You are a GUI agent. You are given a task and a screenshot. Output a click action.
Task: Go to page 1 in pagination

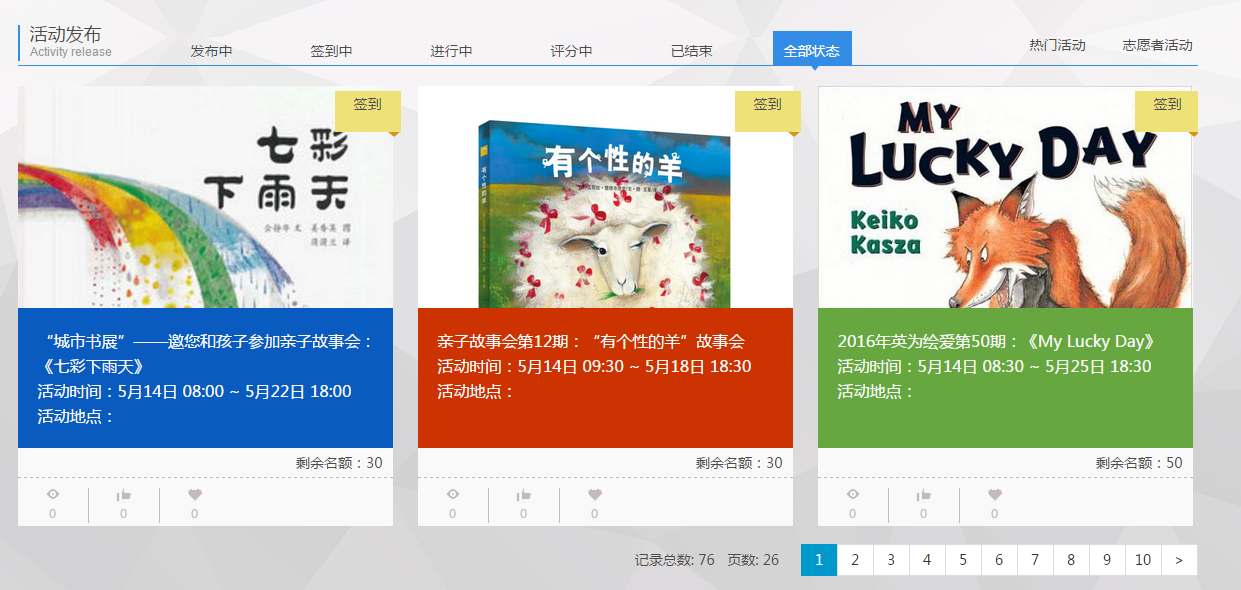[819, 560]
